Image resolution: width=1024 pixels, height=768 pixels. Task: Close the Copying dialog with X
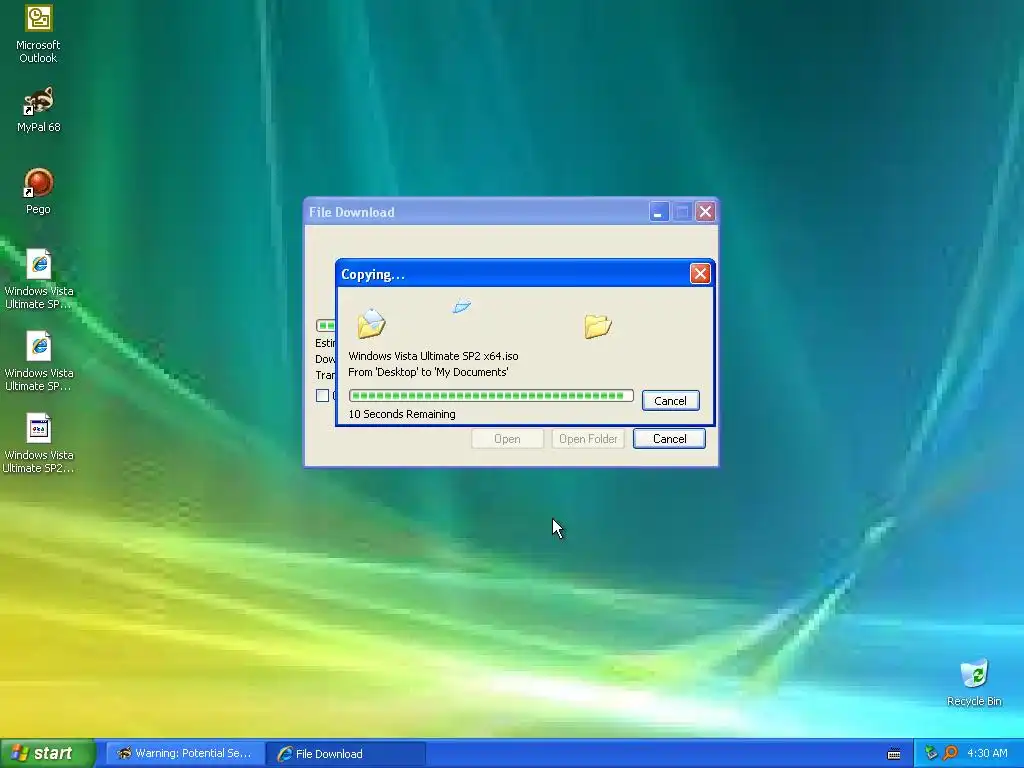pos(700,274)
